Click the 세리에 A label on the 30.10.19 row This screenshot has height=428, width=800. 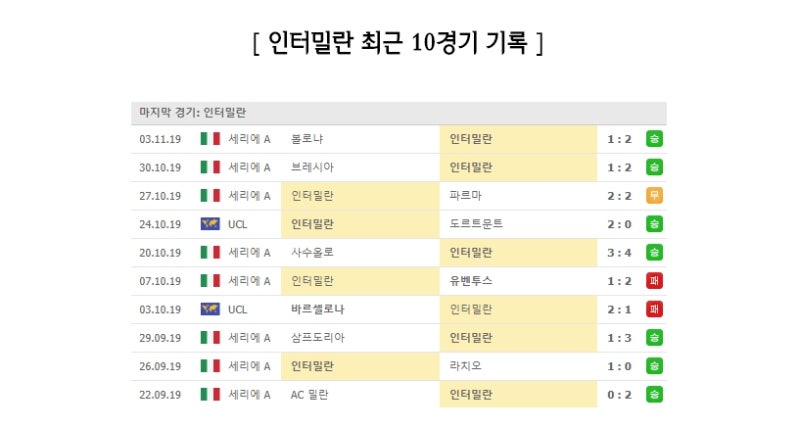(x=249, y=167)
